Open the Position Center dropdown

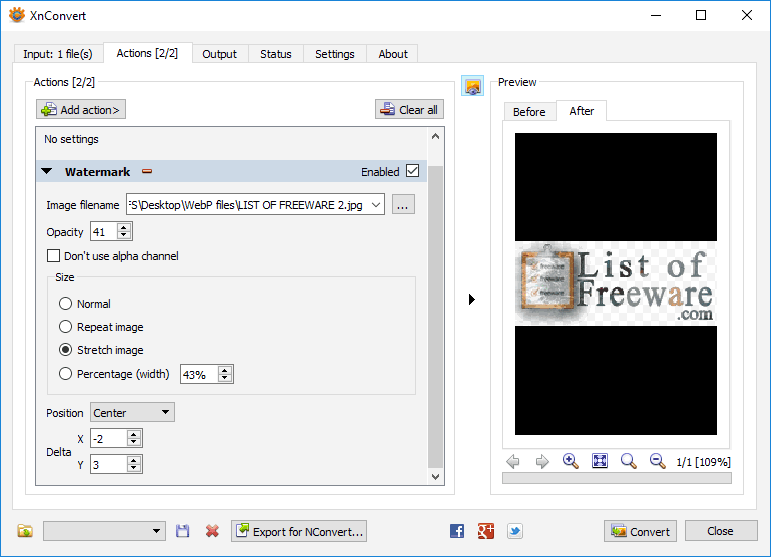coord(132,412)
